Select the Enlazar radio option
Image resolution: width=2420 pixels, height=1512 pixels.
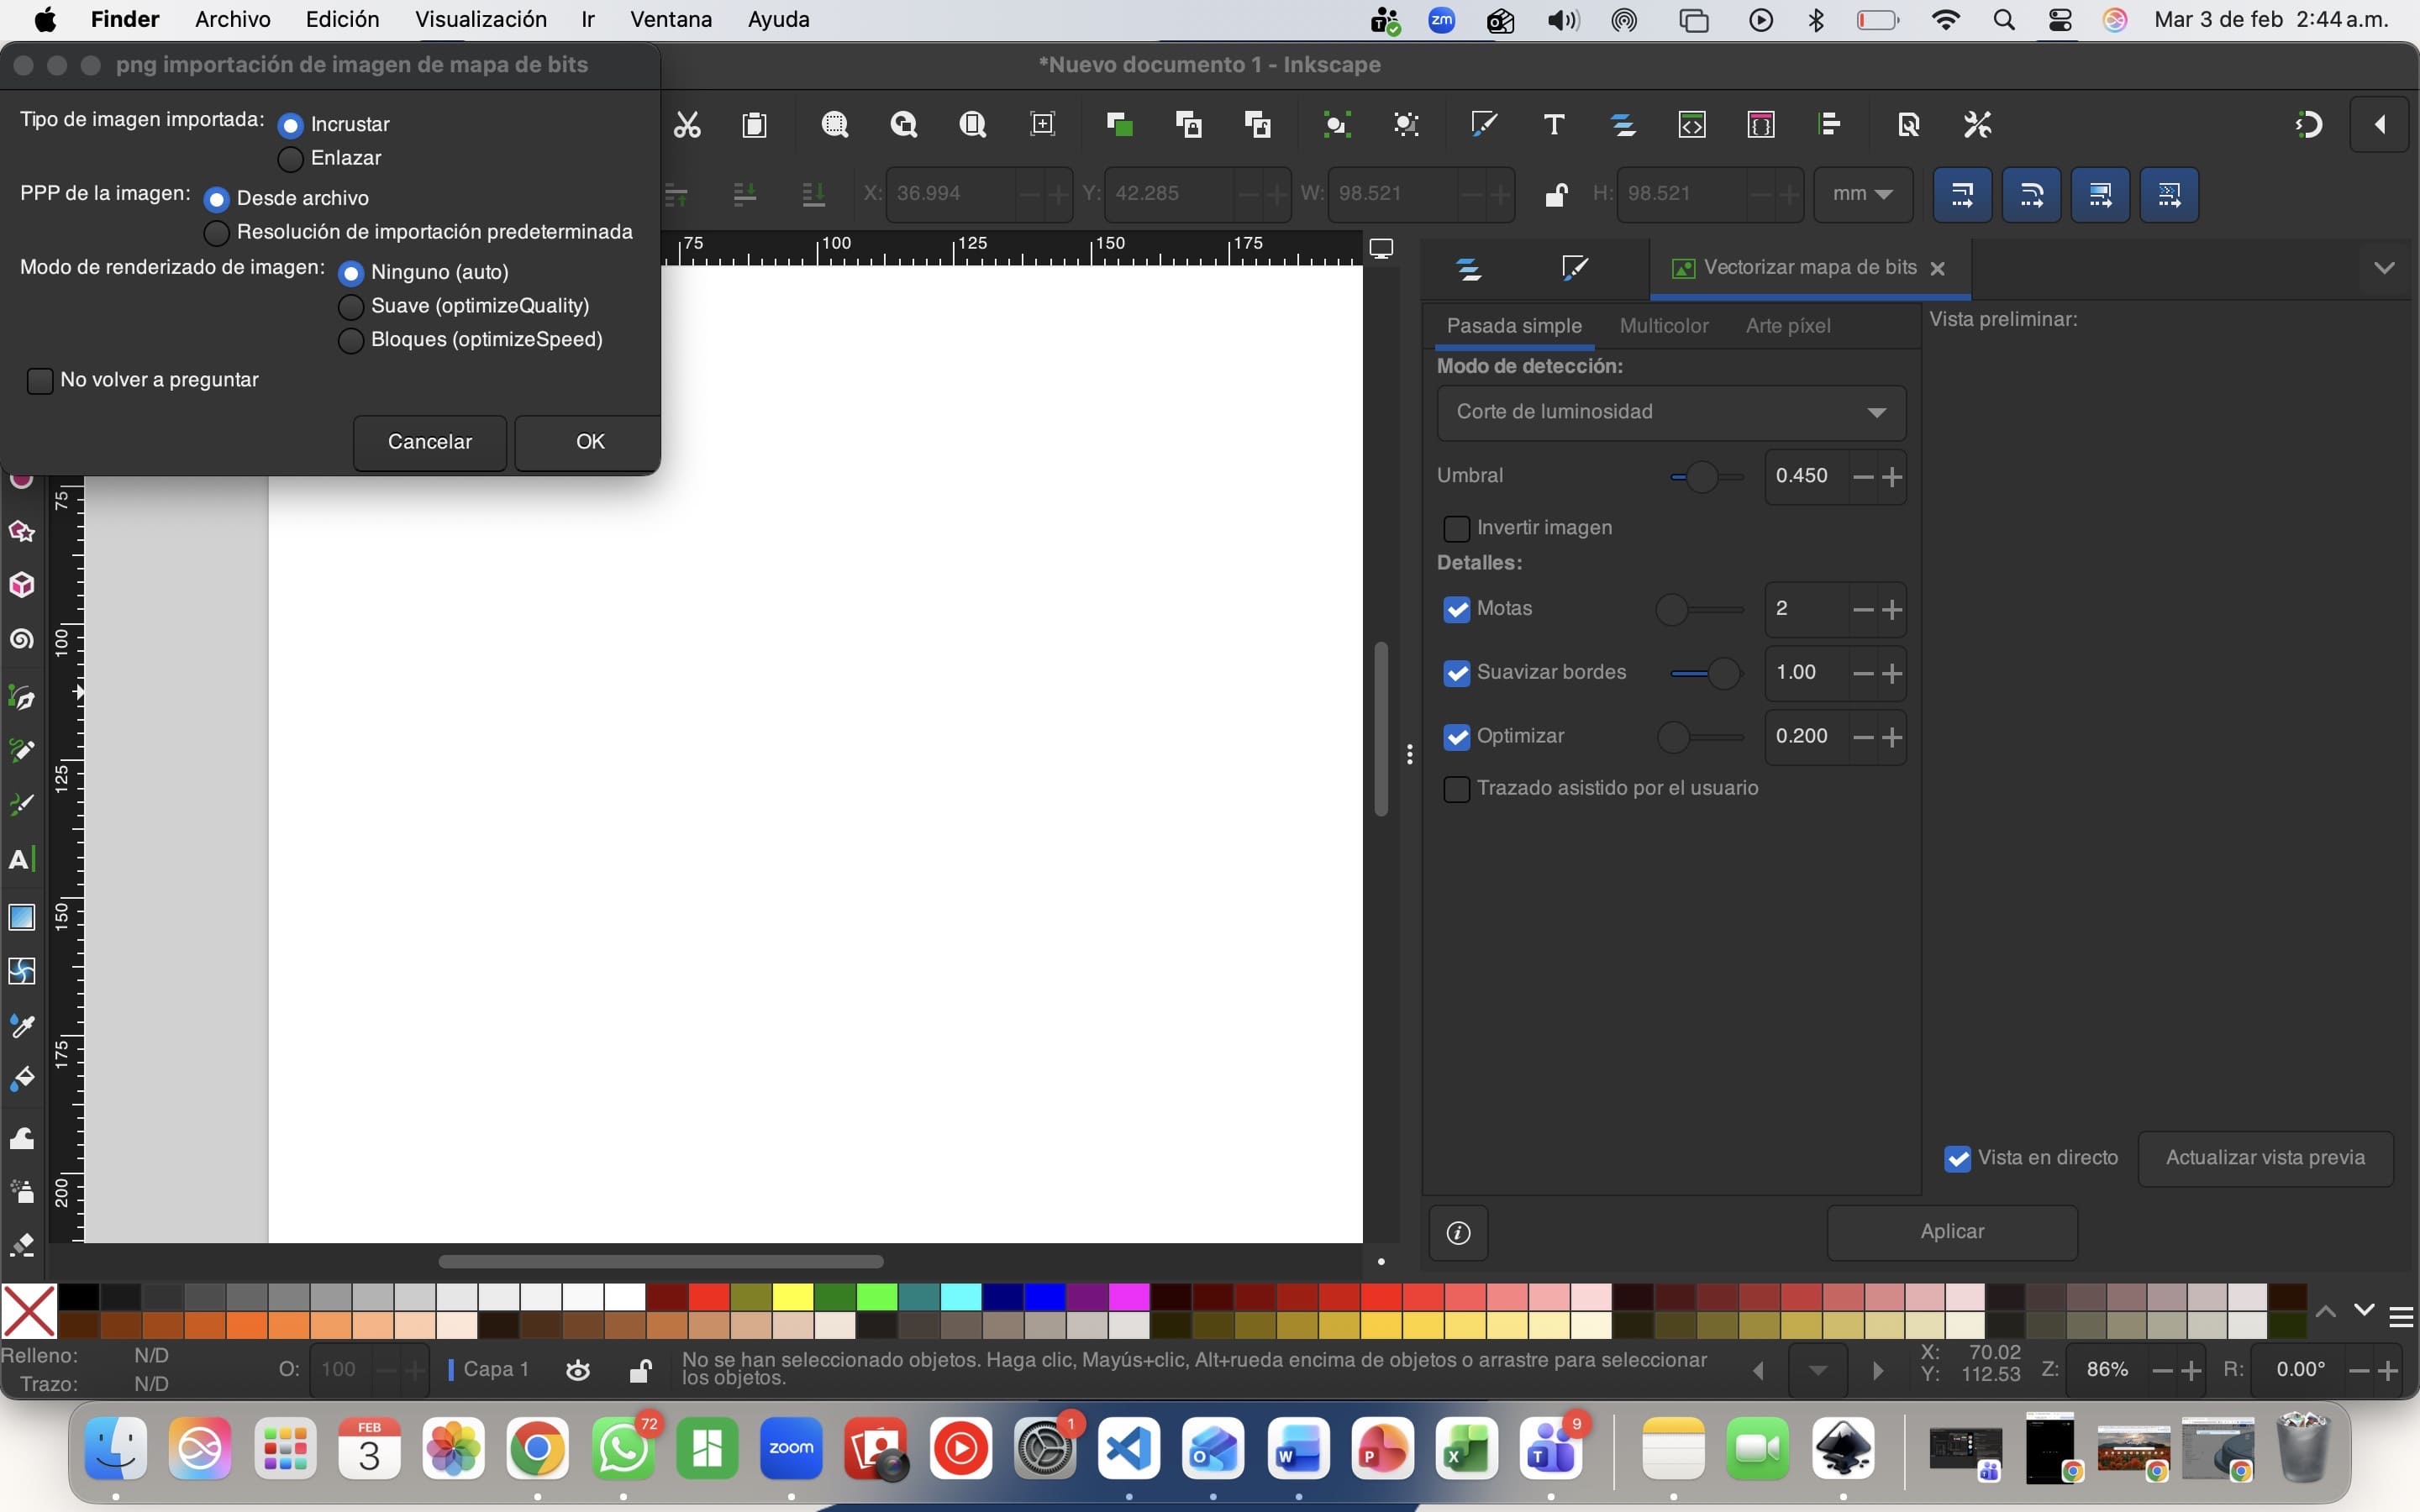(290, 159)
